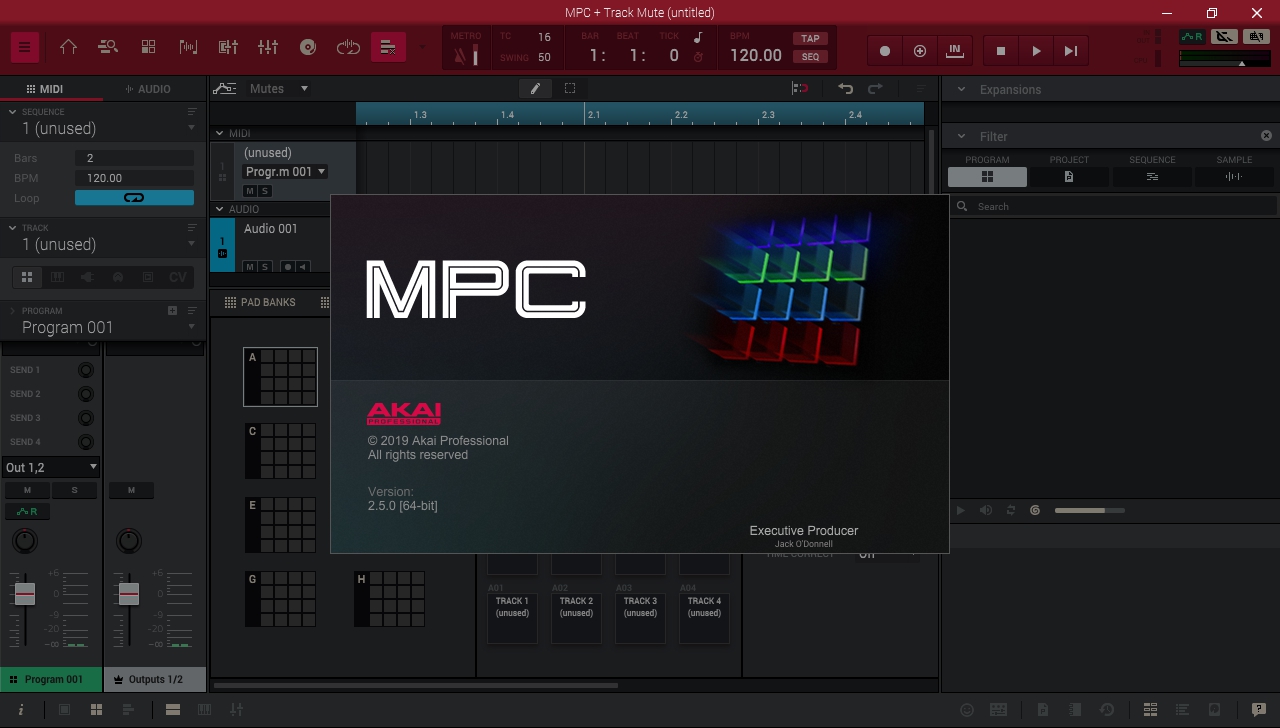
Task: Filter browser by PROJECT
Action: pos(1069,177)
